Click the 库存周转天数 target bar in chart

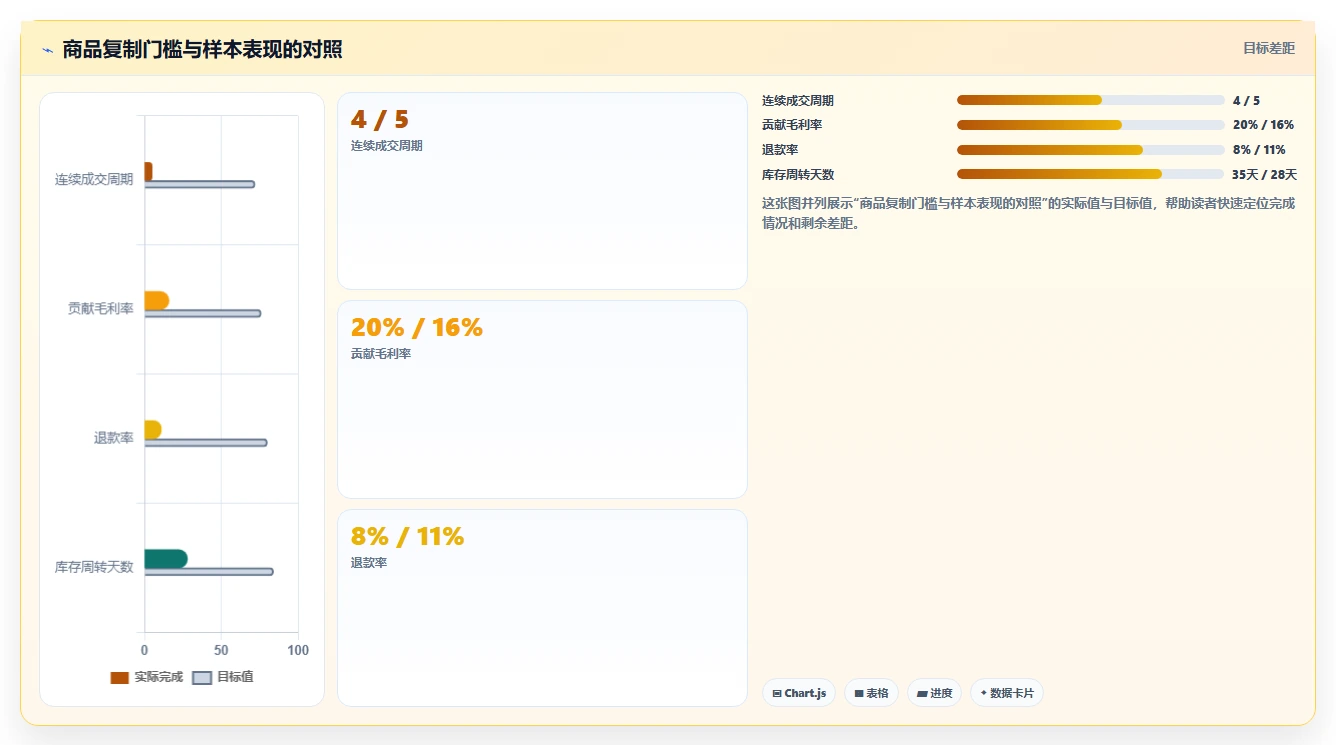[208, 572]
